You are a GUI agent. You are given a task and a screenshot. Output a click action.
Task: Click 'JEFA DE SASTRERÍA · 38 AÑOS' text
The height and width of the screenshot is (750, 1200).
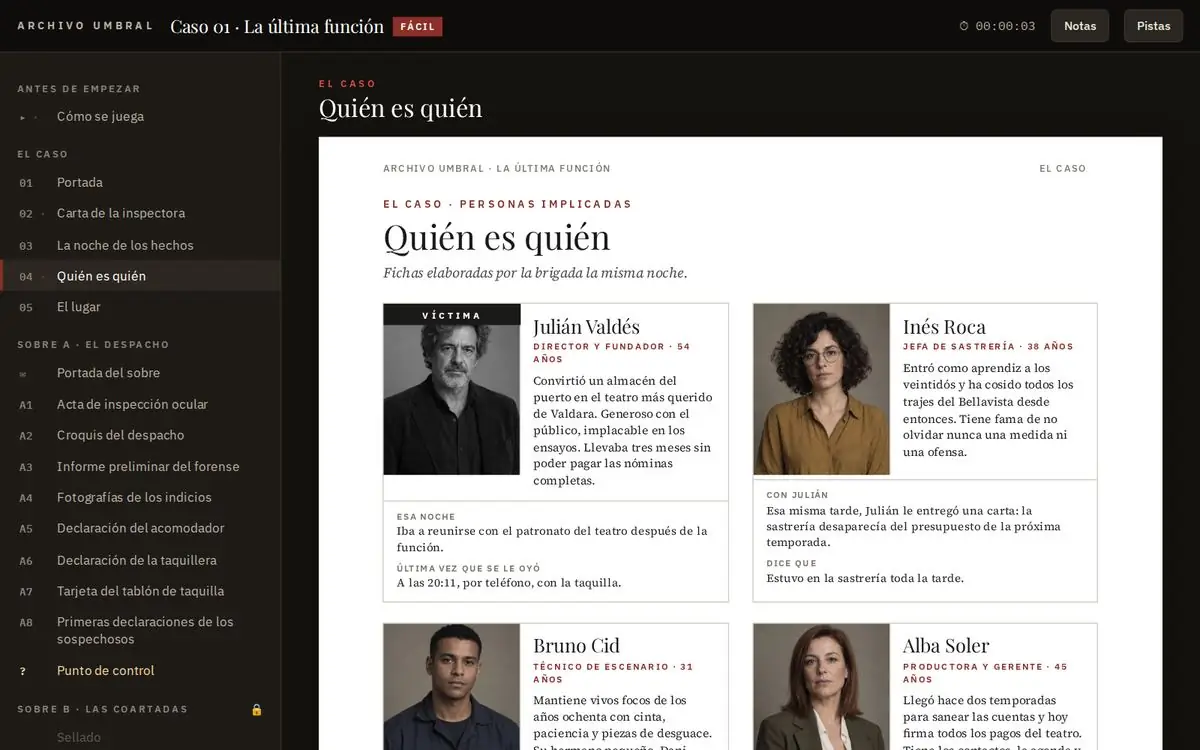988,347
